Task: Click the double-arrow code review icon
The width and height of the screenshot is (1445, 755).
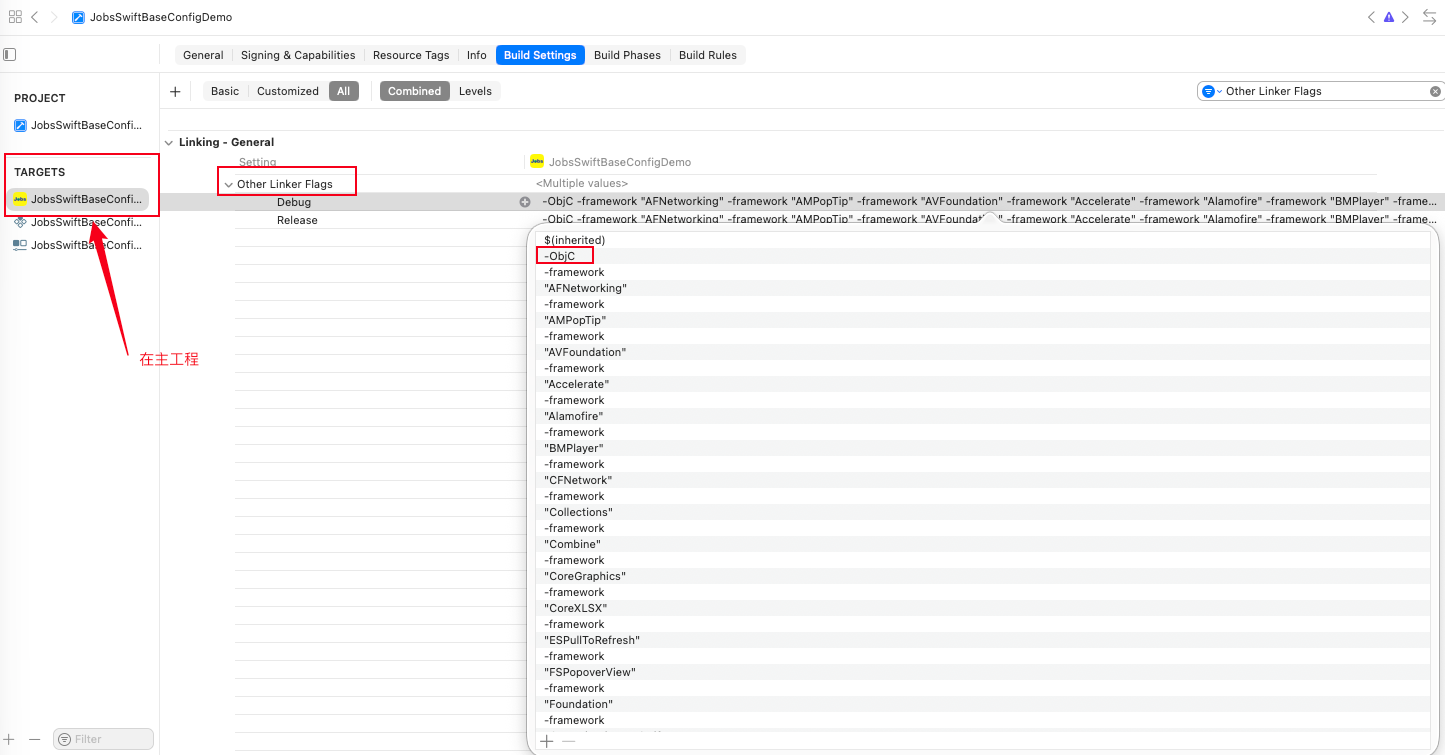Action: coord(1430,17)
